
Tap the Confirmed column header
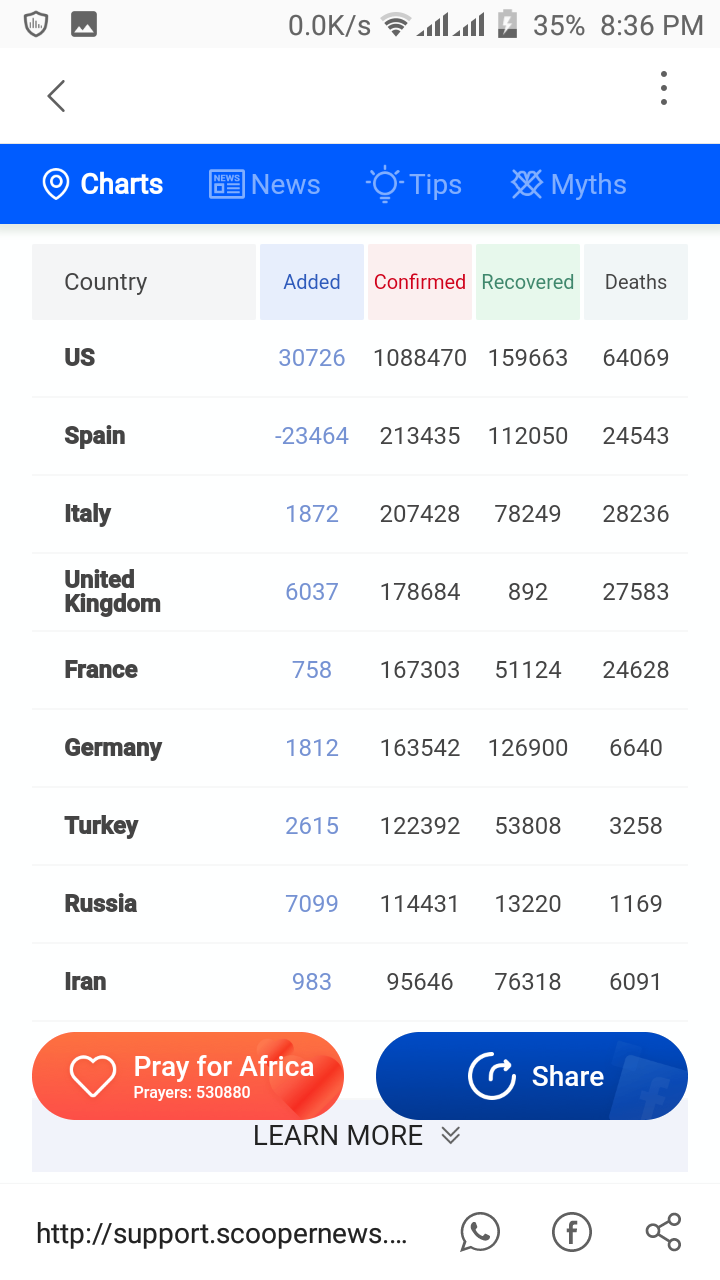[x=420, y=282]
